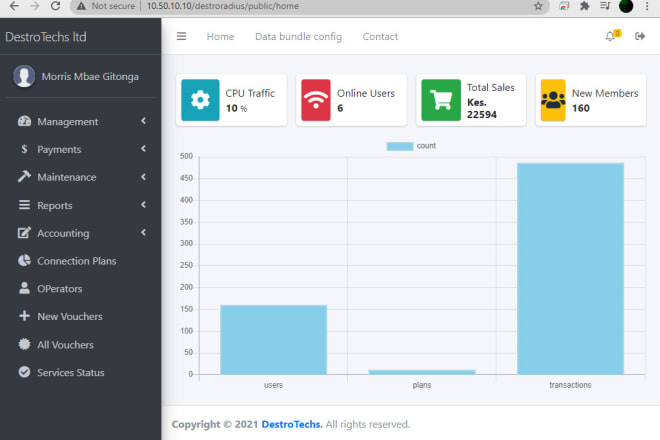Image resolution: width=660 pixels, height=440 pixels.
Task: Click the New Vouchers plus icon
Action: click(24, 316)
